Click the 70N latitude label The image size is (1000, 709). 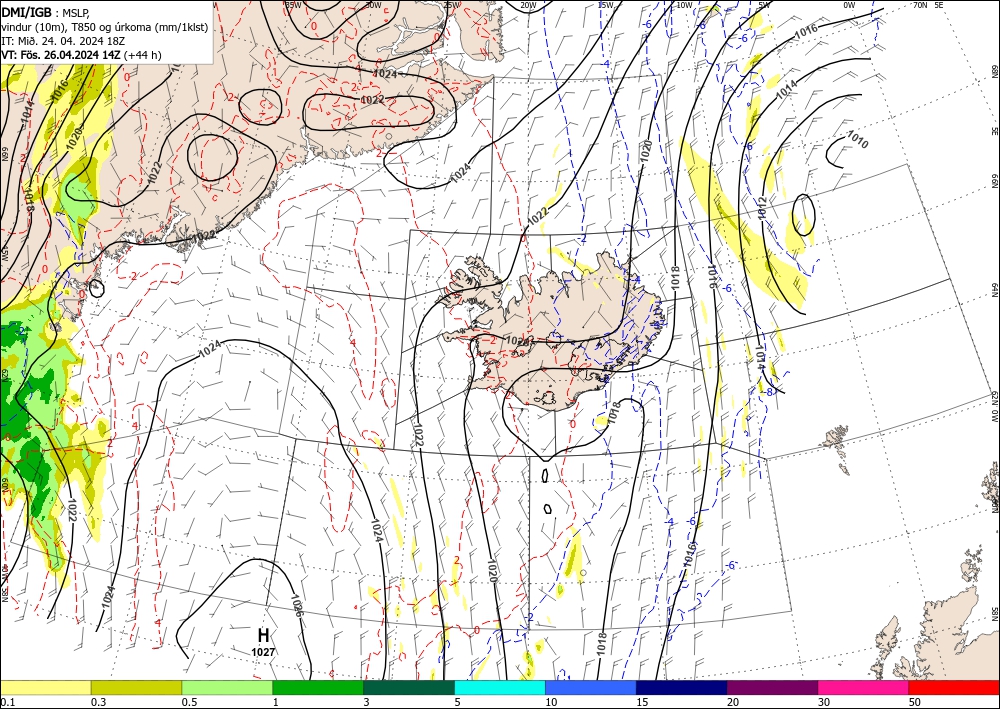(920, 5)
